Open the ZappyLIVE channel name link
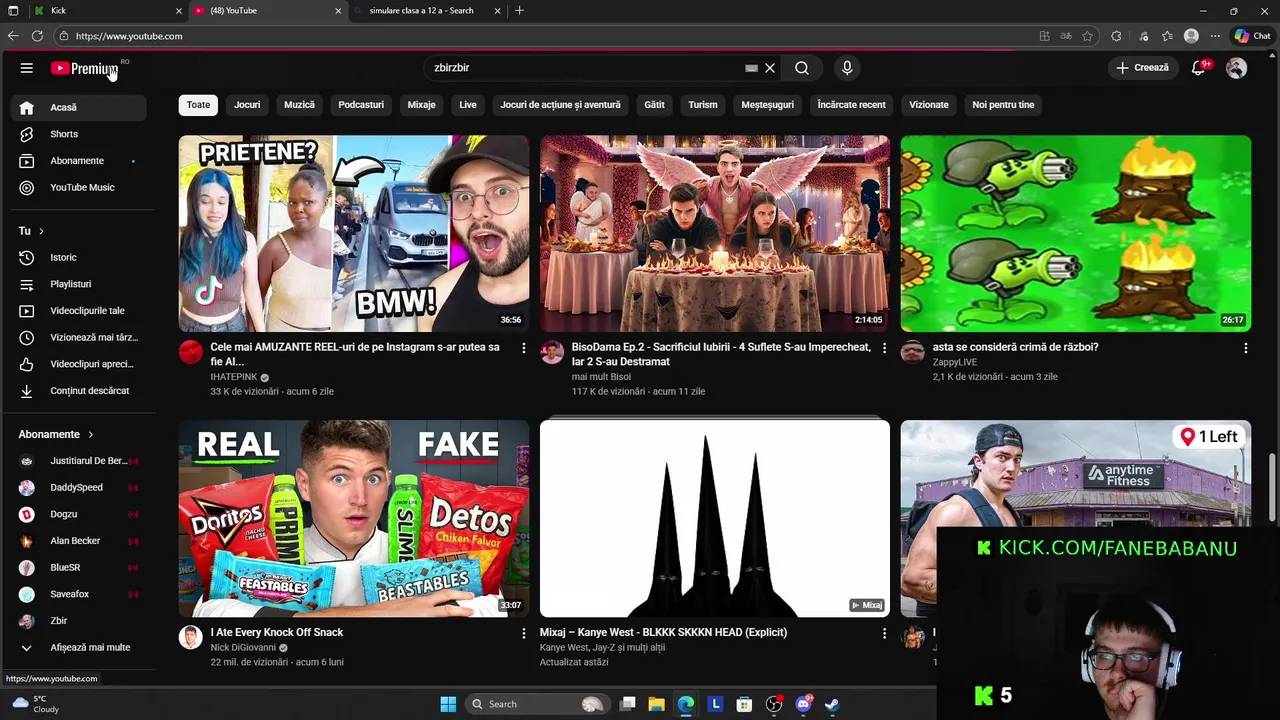The width and height of the screenshot is (1280, 720). coord(955,362)
